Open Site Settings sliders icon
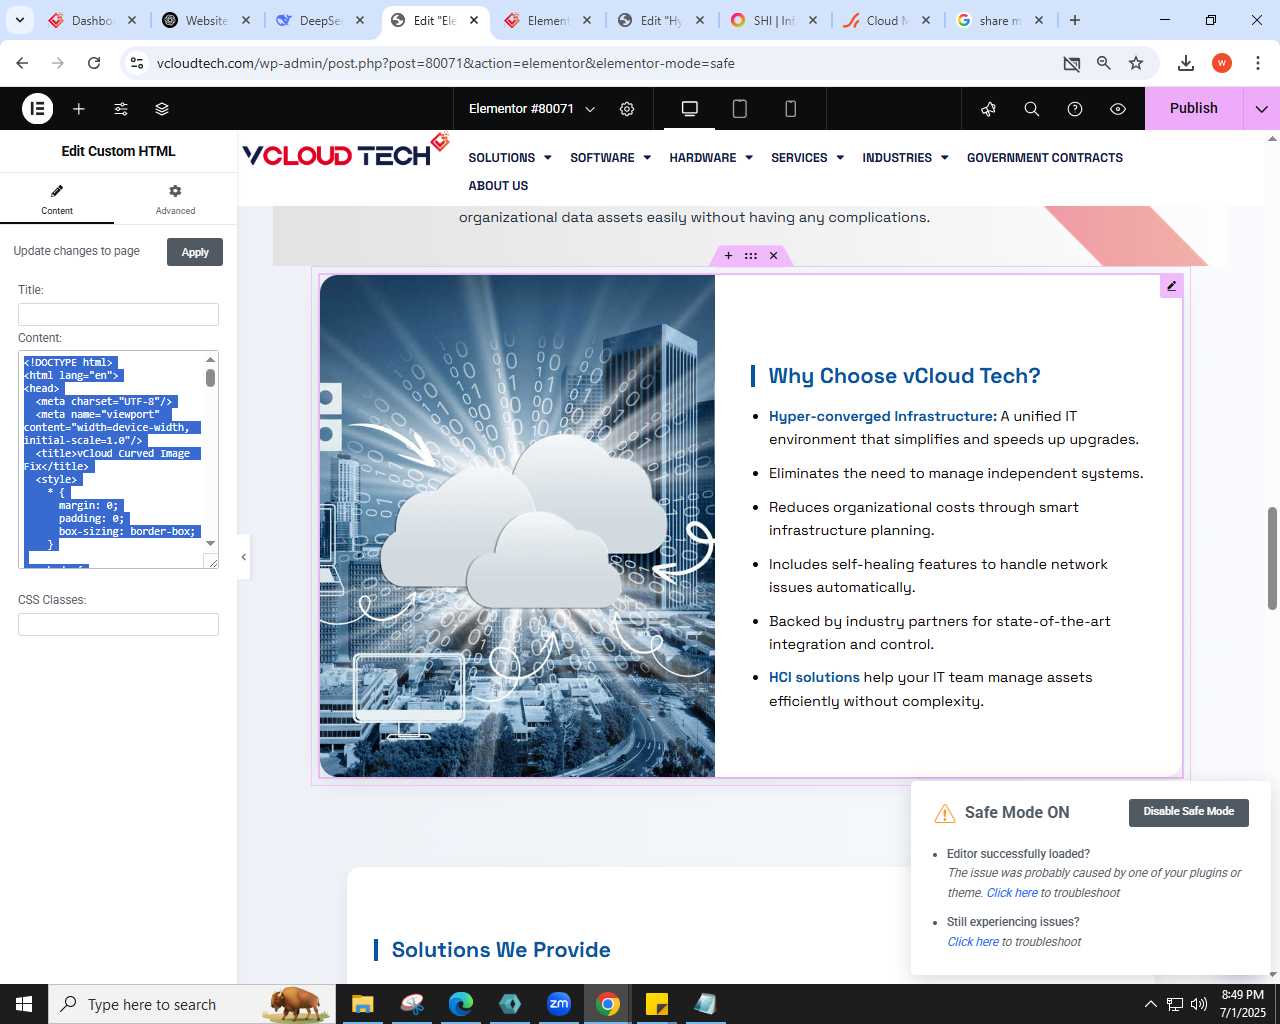The image size is (1280, 1024). tap(121, 109)
